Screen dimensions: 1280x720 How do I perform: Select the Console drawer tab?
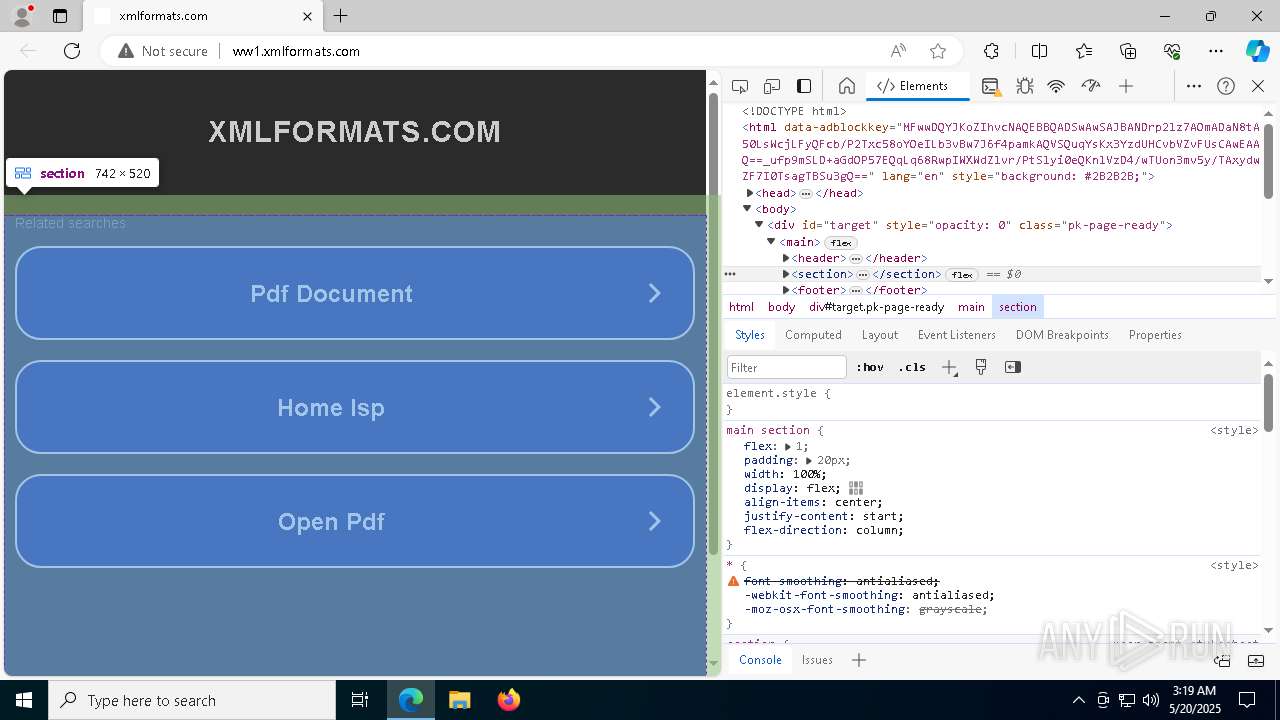click(x=760, y=660)
